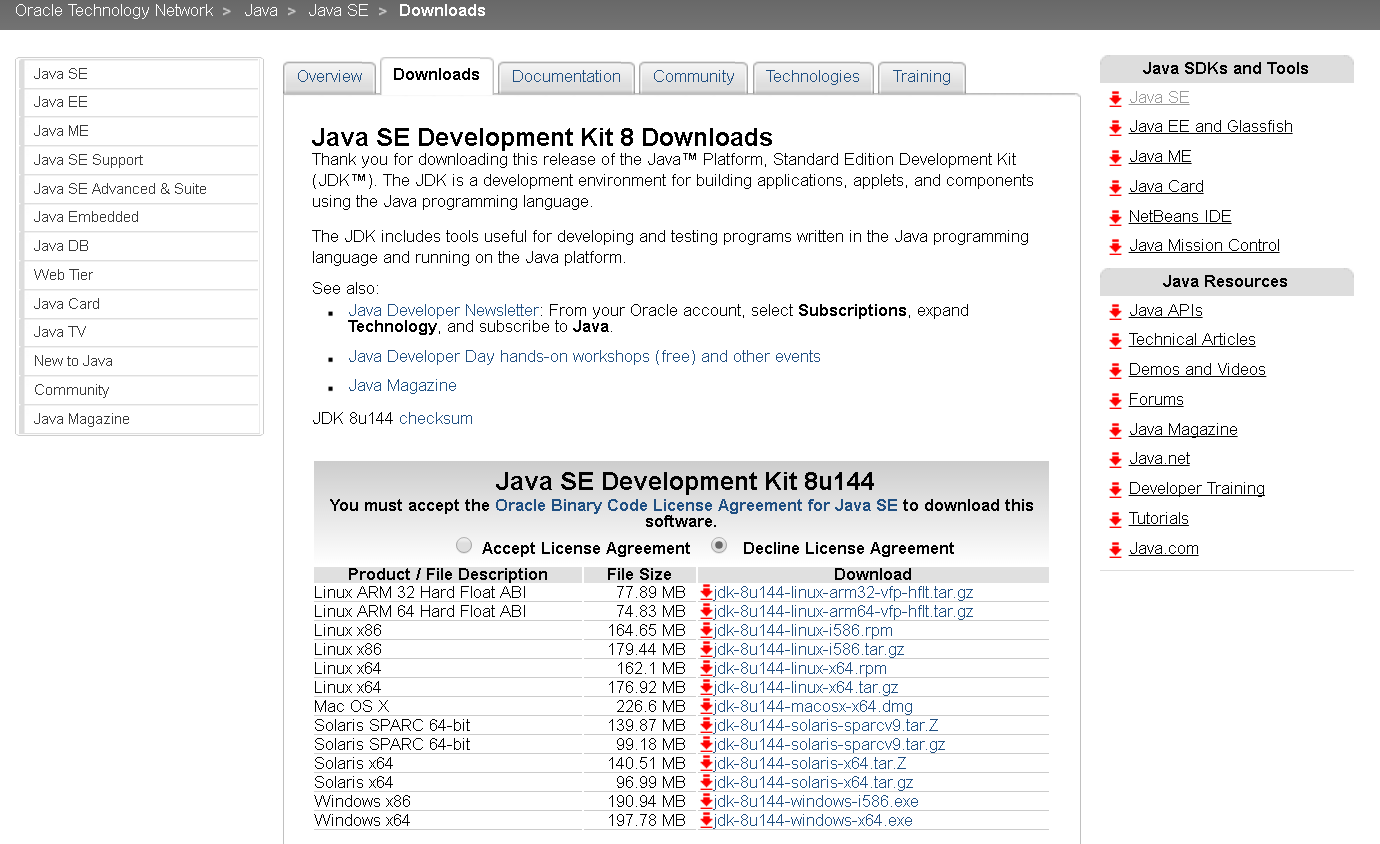Image resolution: width=1380 pixels, height=844 pixels.
Task: Open Java.net link in Java Resources
Action: click(1159, 459)
